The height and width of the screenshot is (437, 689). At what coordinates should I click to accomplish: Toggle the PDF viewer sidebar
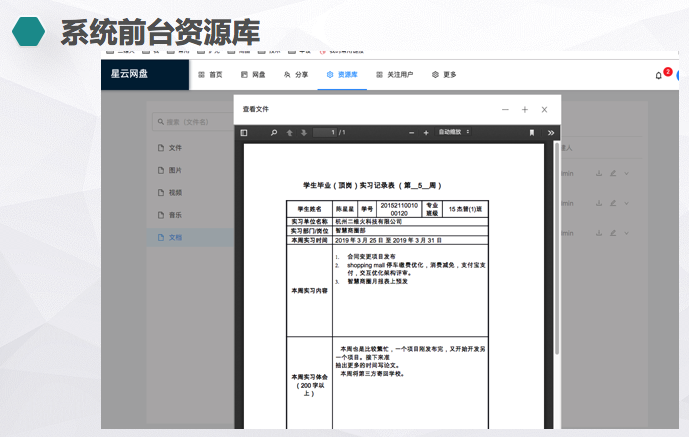(244, 133)
